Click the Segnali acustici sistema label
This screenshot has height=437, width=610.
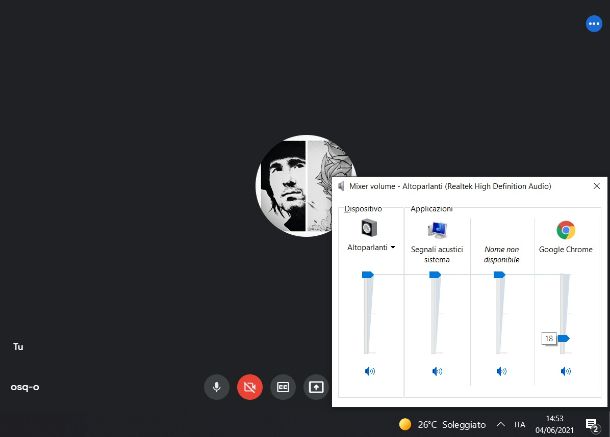[437, 254]
